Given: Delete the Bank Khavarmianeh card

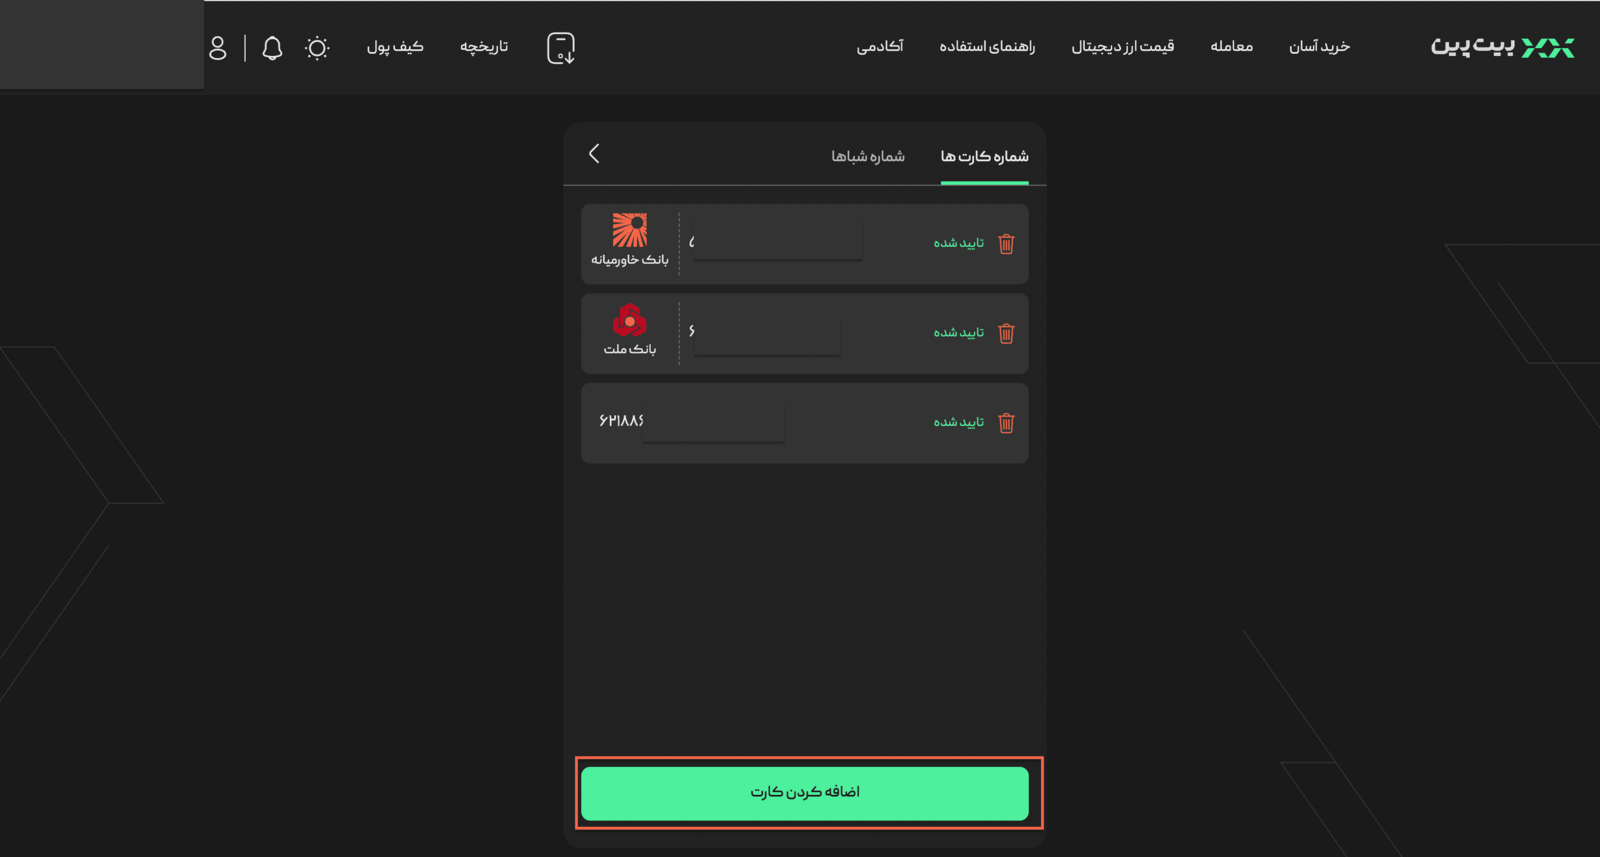Looking at the screenshot, I should pyautogui.click(x=1006, y=244).
